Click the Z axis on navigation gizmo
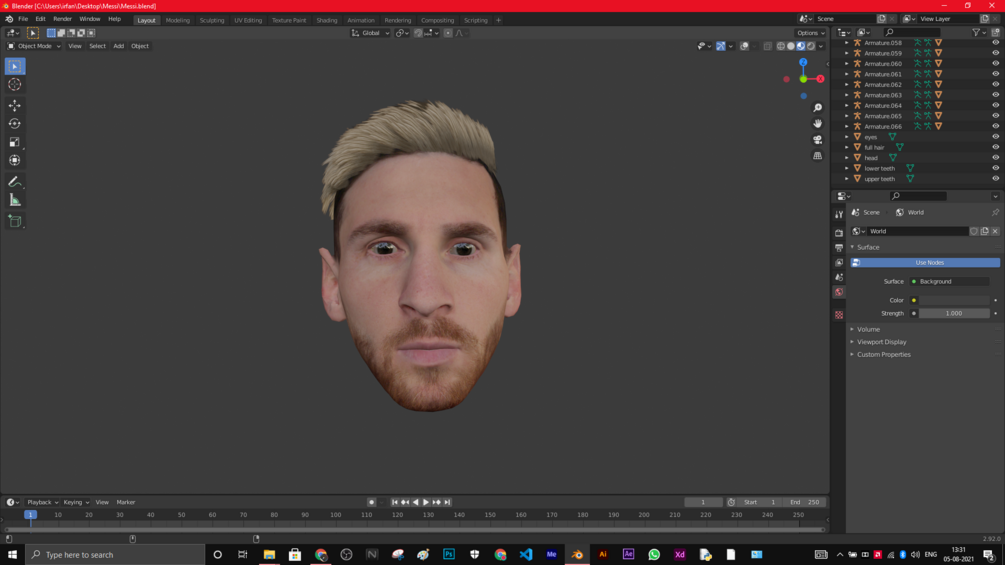 (x=803, y=62)
